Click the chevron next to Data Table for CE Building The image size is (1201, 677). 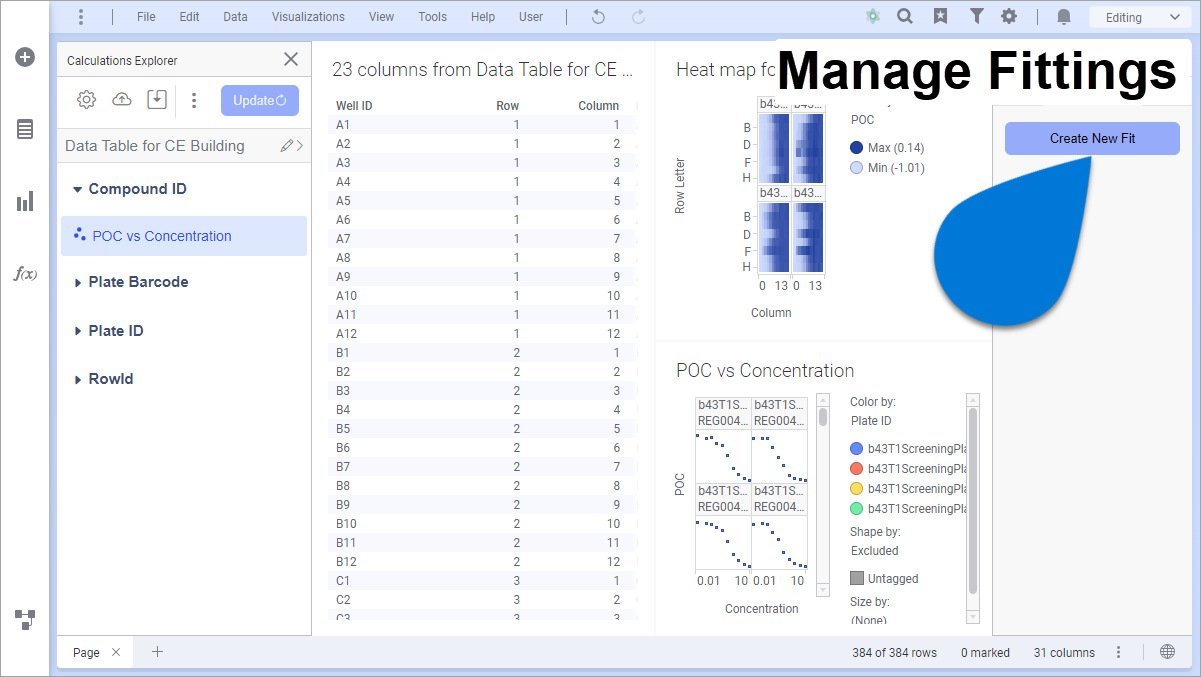pyautogui.click(x=300, y=146)
